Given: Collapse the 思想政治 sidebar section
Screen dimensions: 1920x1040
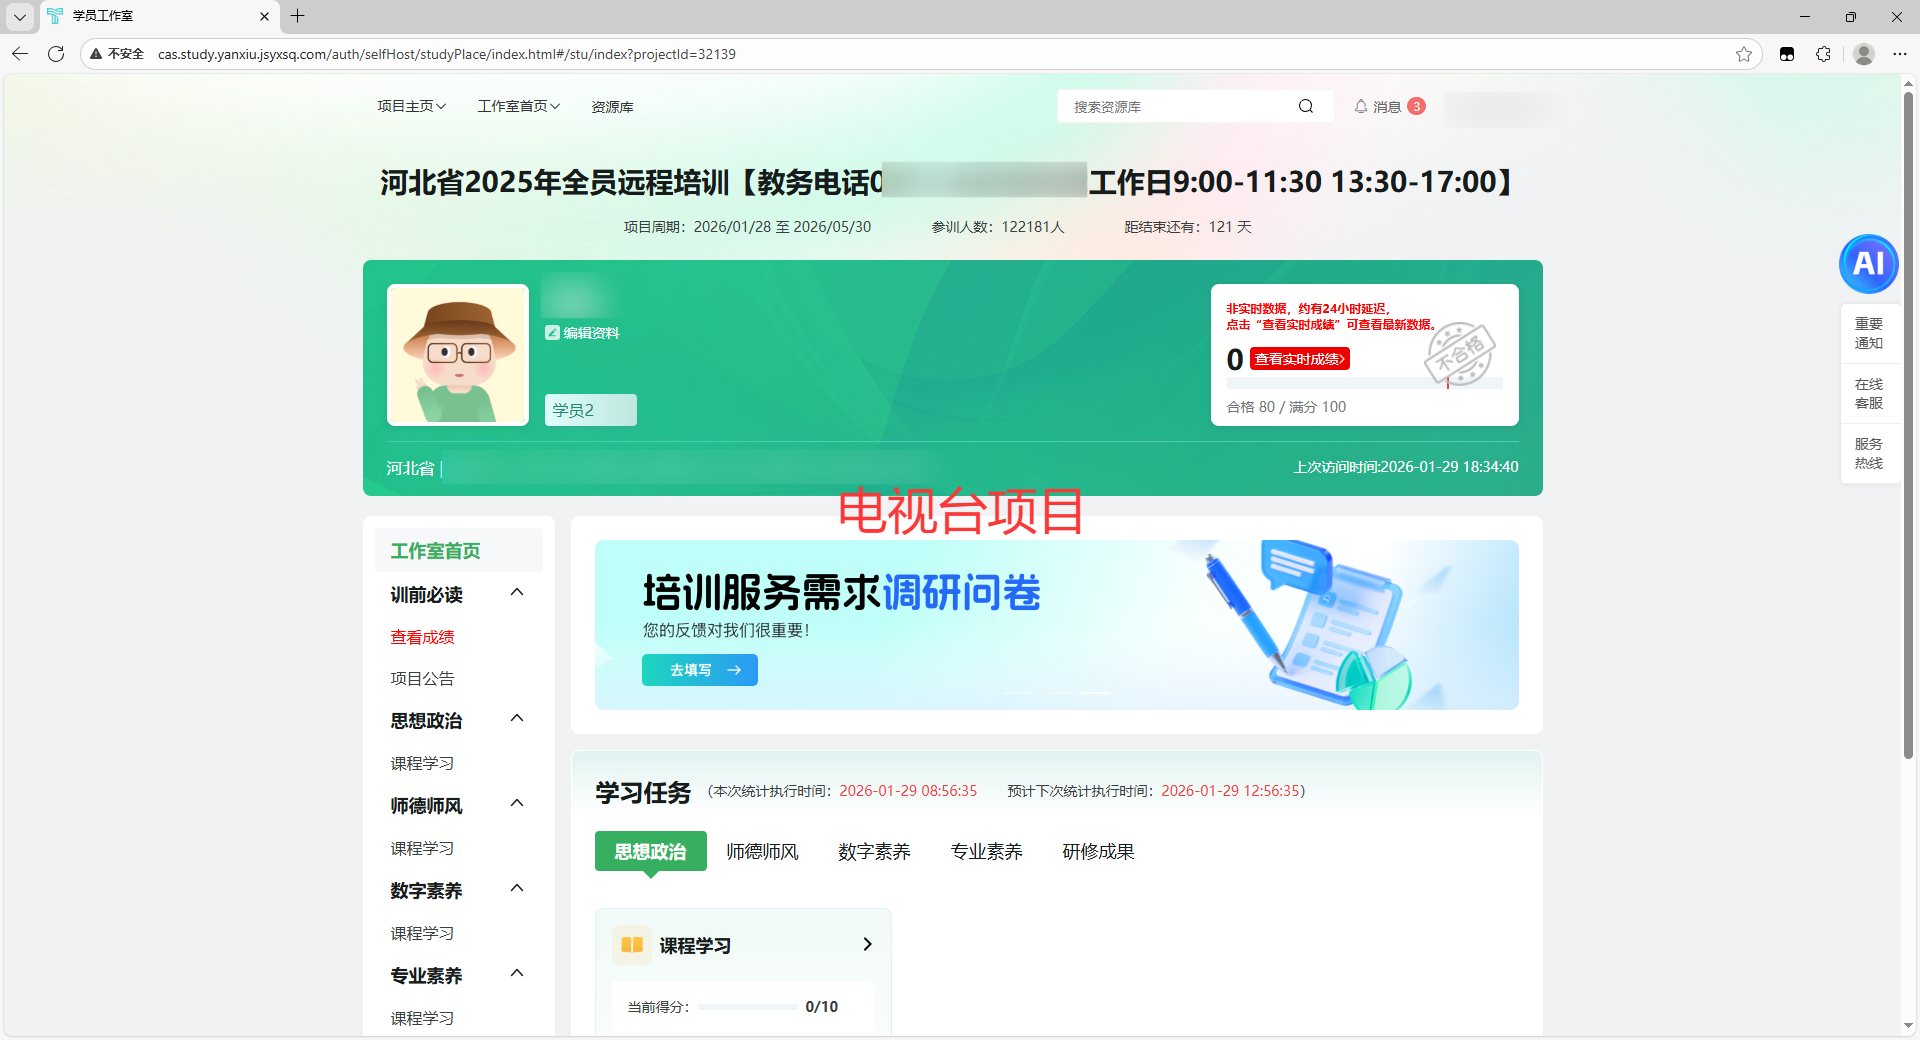Looking at the screenshot, I should pyautogui.click(x=517, y=719).
